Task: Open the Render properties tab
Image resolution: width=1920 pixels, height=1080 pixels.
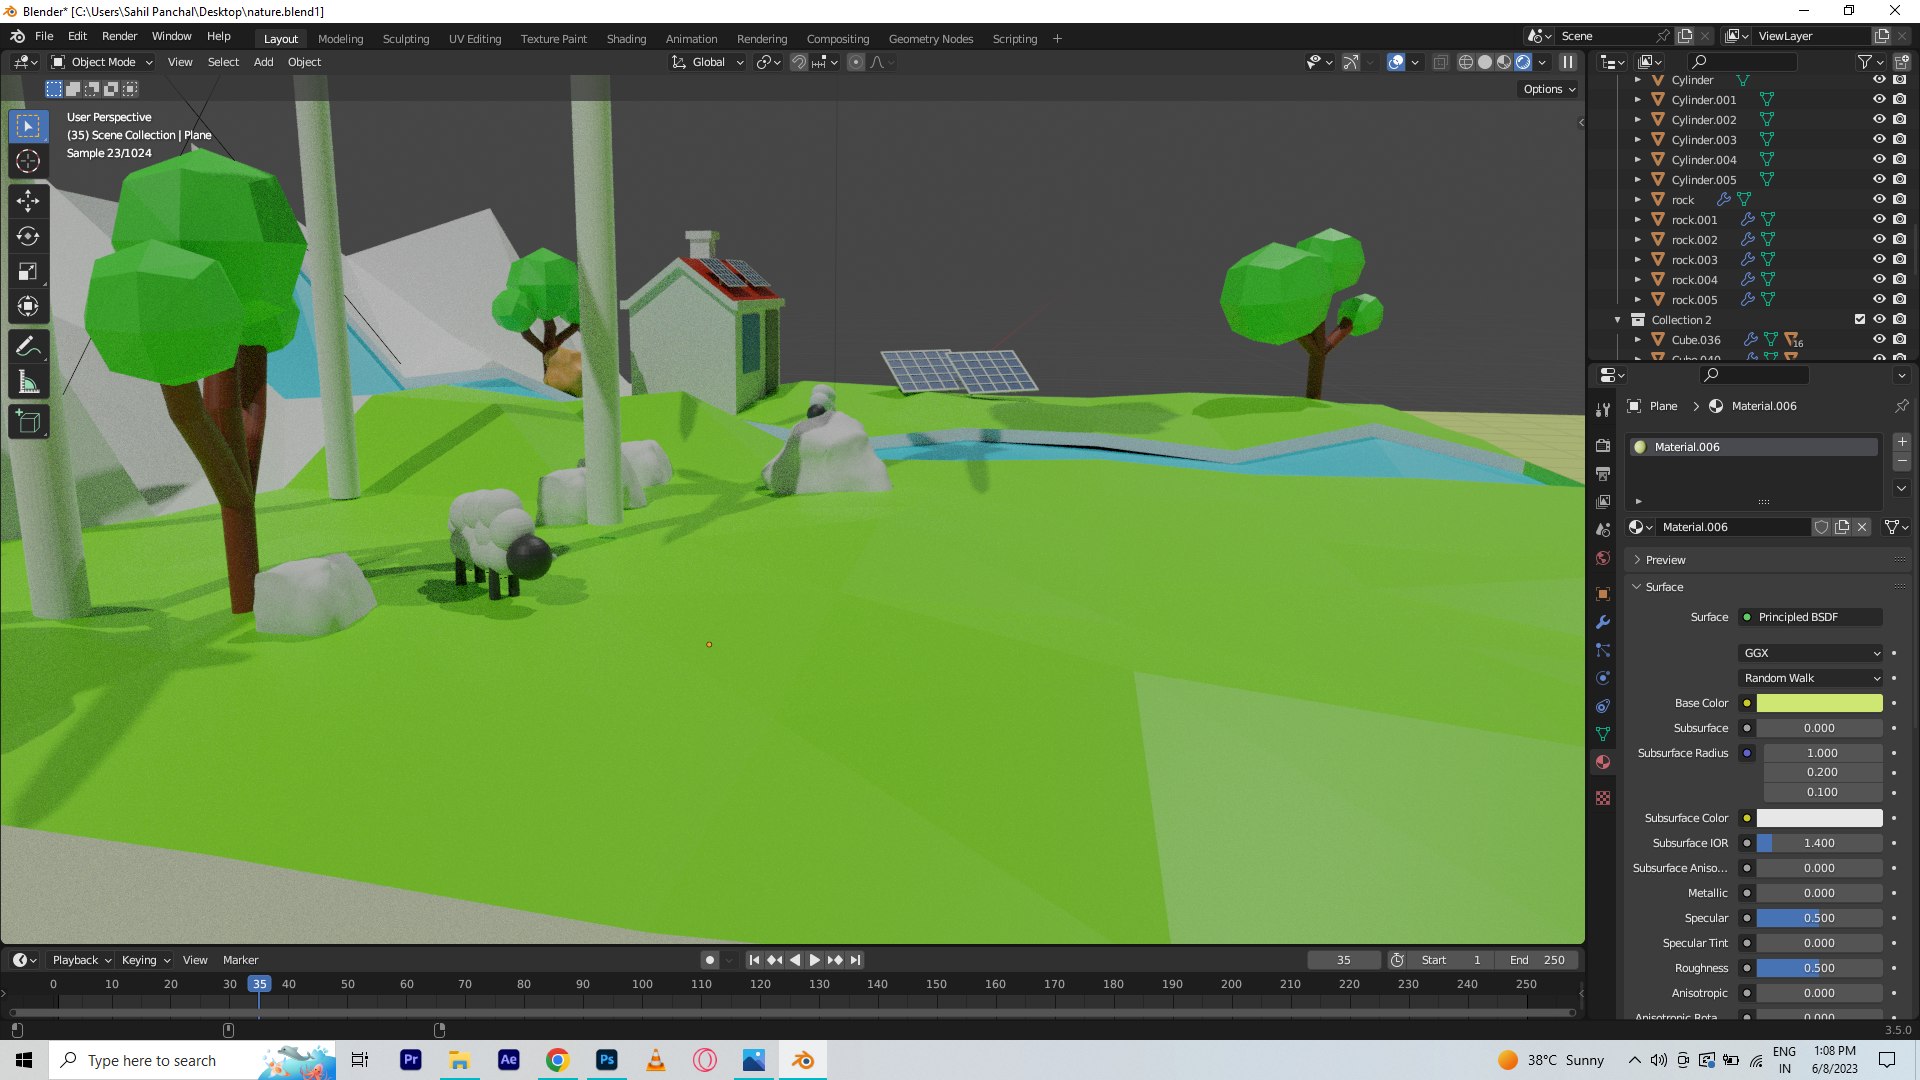Action: (1603, 445)
